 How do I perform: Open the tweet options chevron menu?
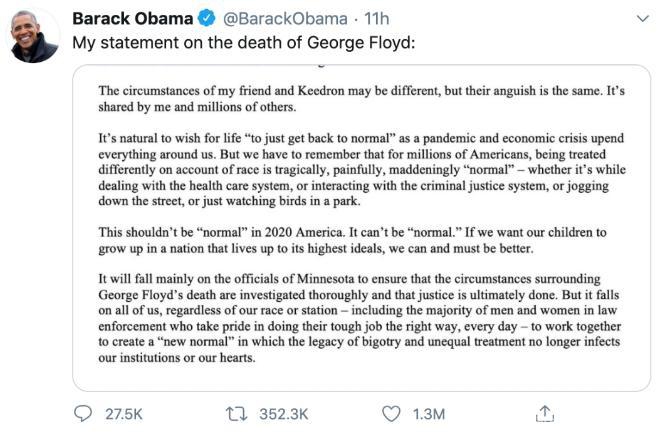pos(640,19)
